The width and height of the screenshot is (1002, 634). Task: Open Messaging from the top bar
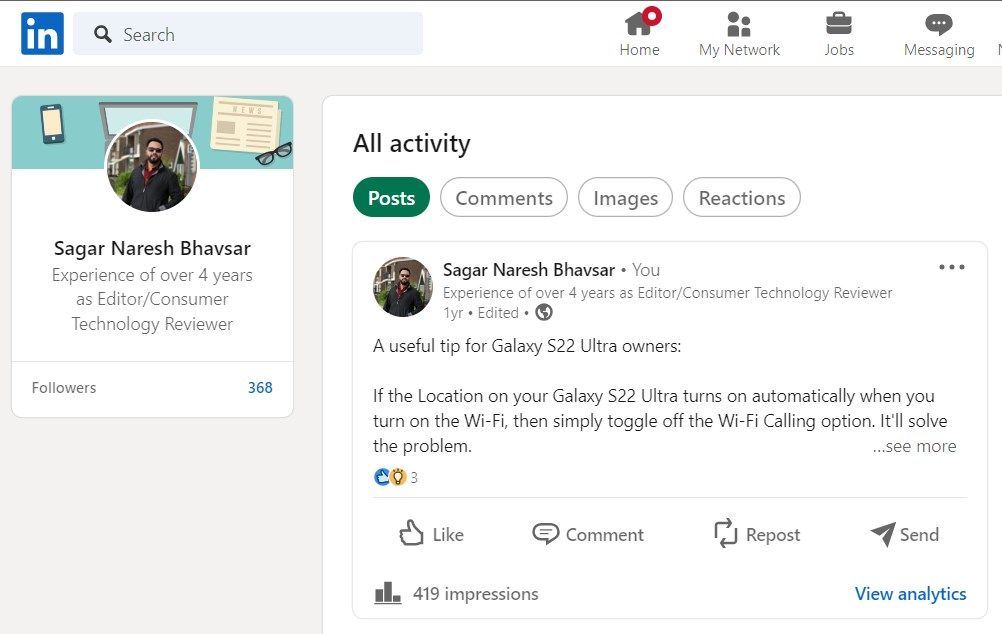[939, 33]
